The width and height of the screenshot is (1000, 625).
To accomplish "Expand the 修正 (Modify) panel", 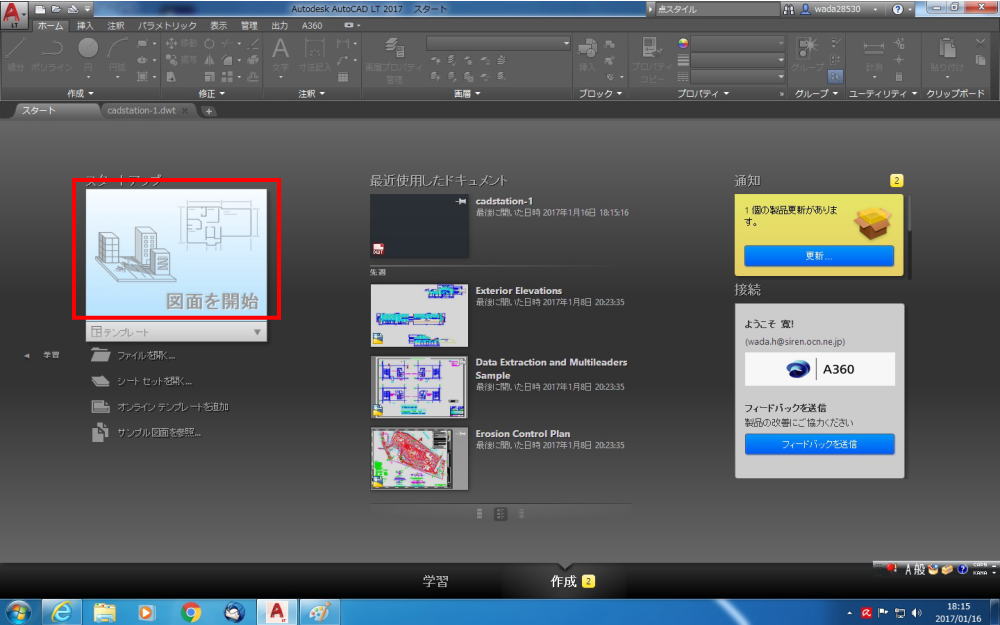I will pos(212,94).
